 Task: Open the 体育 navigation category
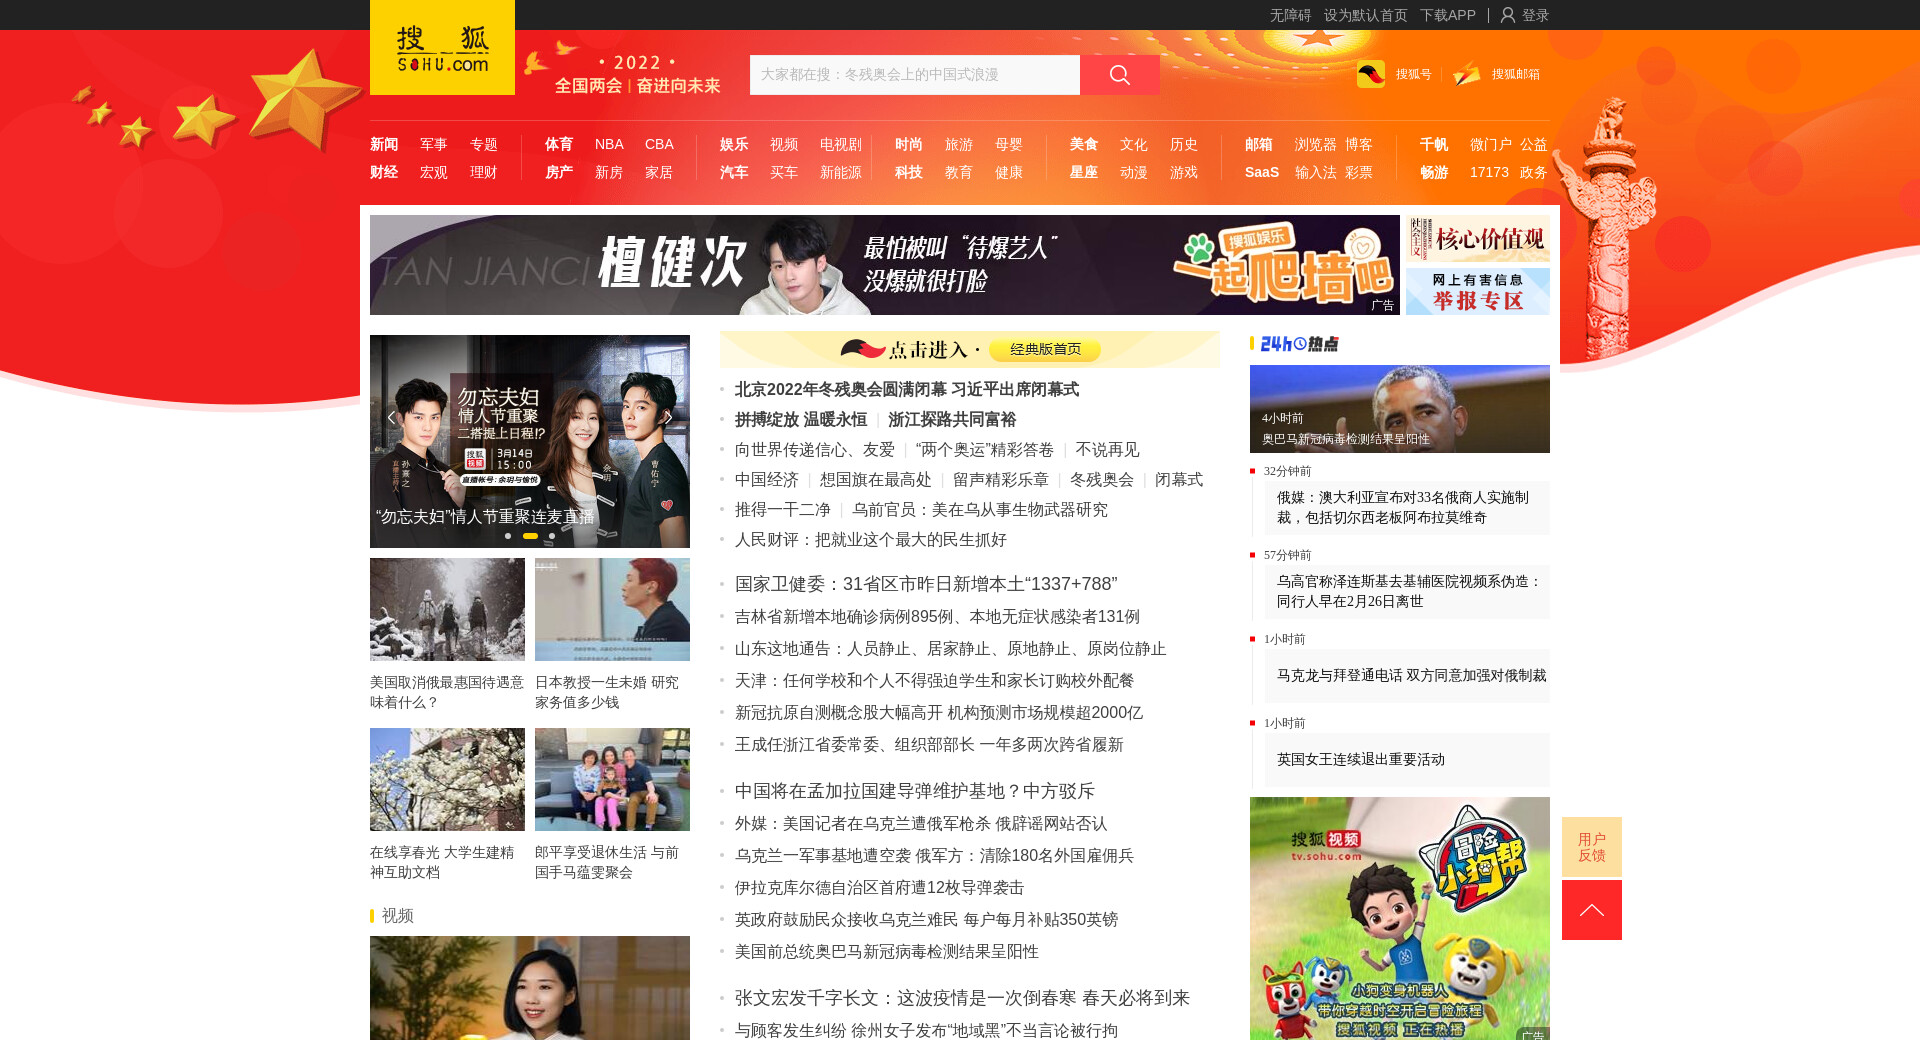pyautogui.click(x=559, y=144)
